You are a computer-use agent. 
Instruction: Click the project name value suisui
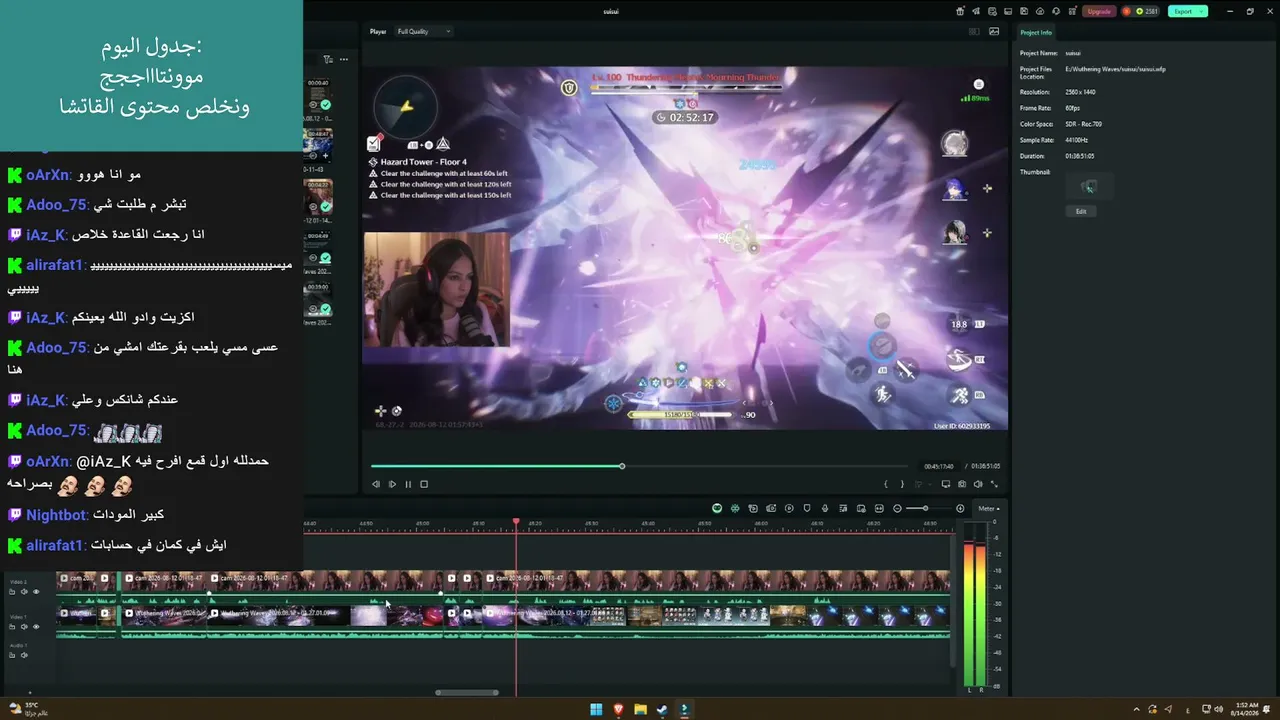click(1073, 53)
